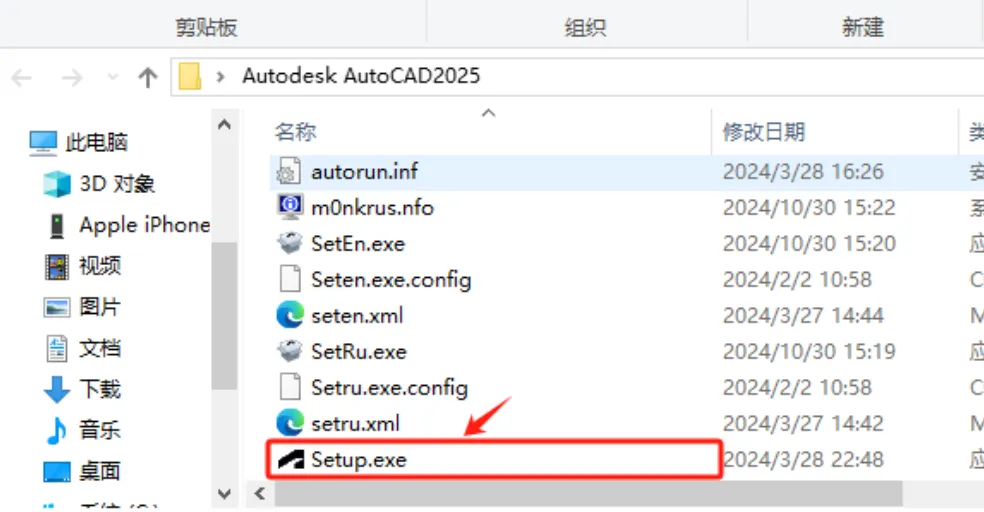Select the setru.xml file name
984x512 pixels.
355,424
